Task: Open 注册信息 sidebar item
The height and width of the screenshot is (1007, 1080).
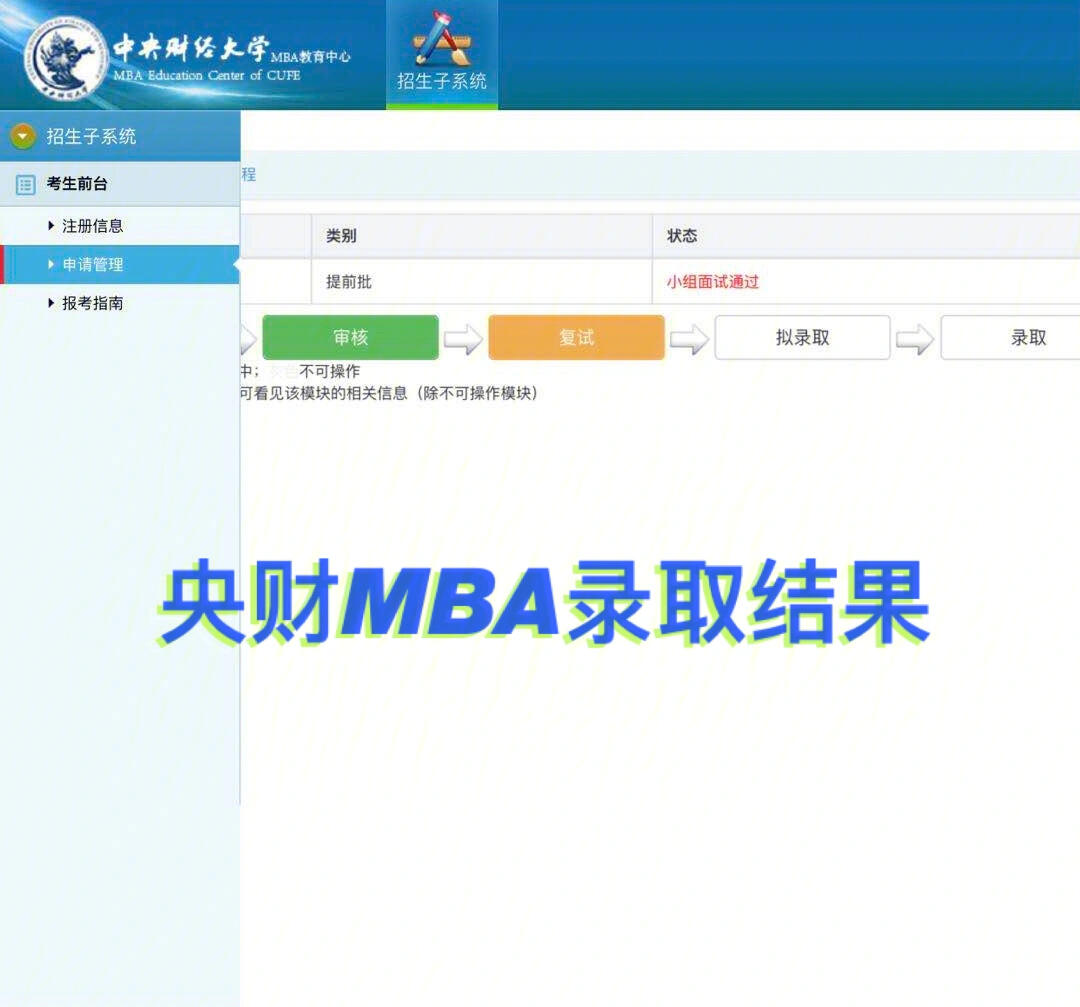Action: 92,226
